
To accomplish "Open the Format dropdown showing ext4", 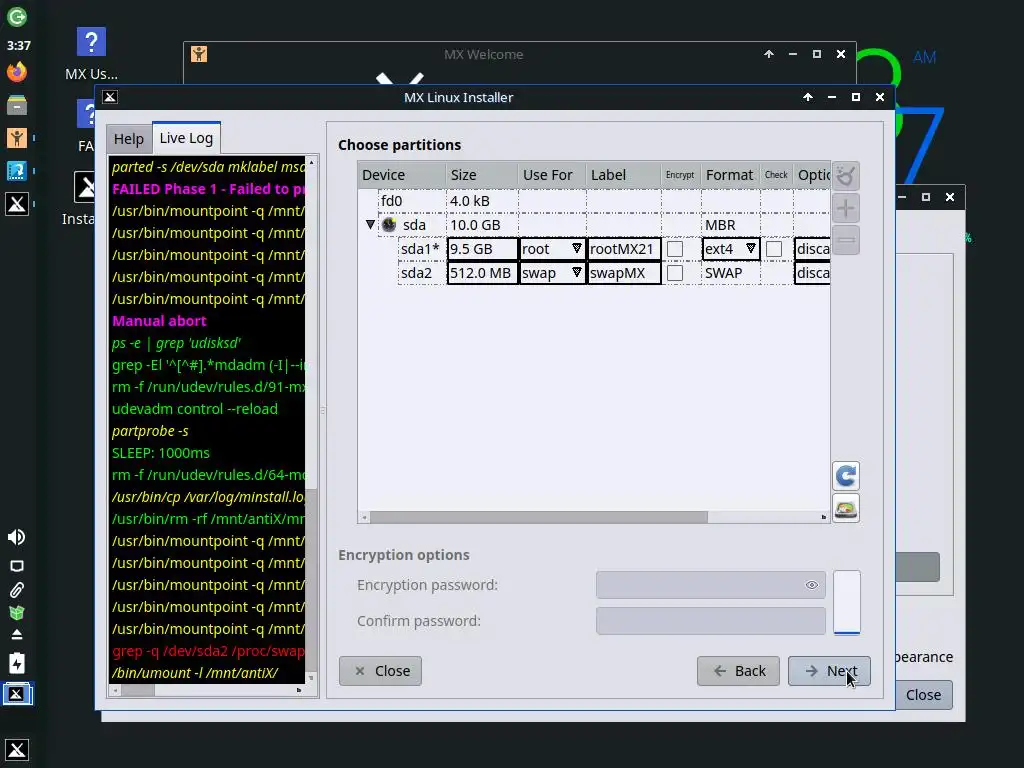I will (x=731, y=249).
